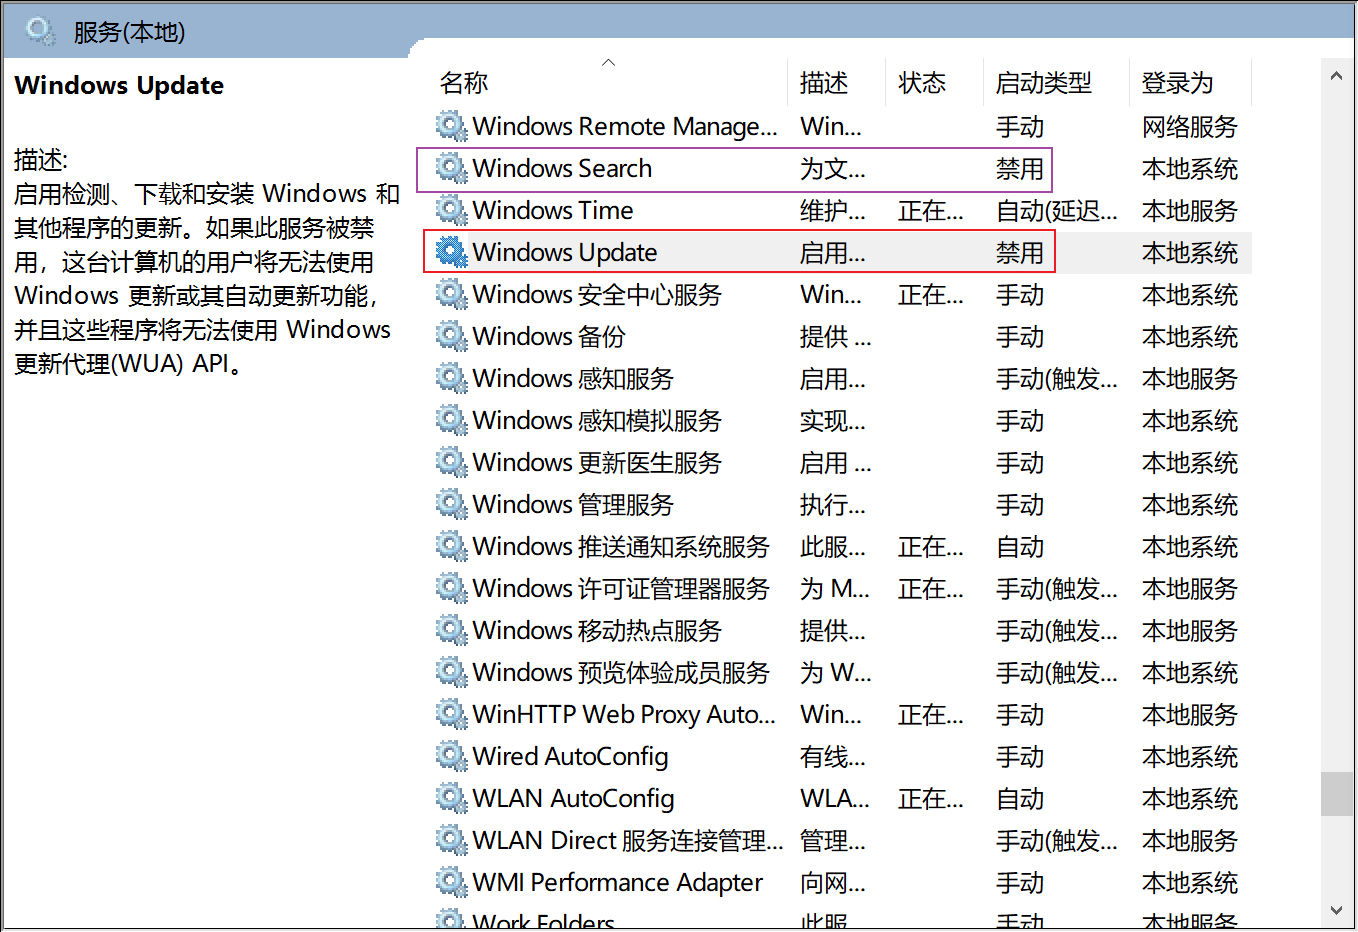Viewport: 1358px width, 932px height.
Task: Click gear icon beside Windows Search
Action: (x=451, y=168)
